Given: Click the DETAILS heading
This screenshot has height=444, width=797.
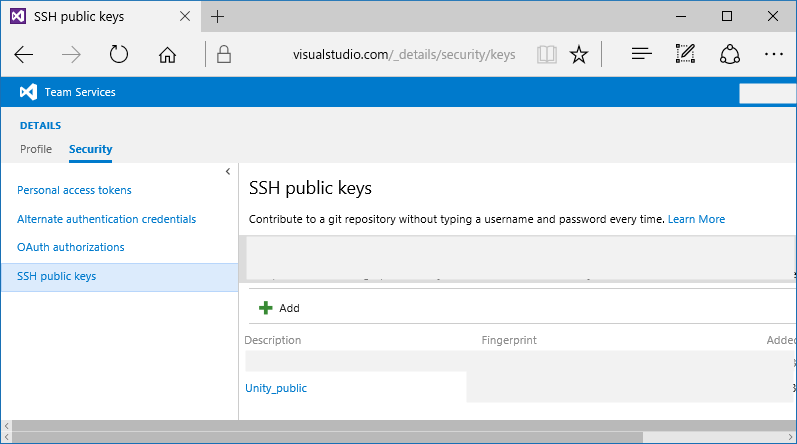Looking at the screenshot, I should pos(41,125).
